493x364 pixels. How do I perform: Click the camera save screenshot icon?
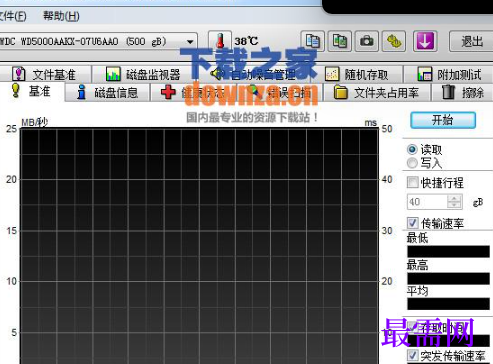pos(367,41)
